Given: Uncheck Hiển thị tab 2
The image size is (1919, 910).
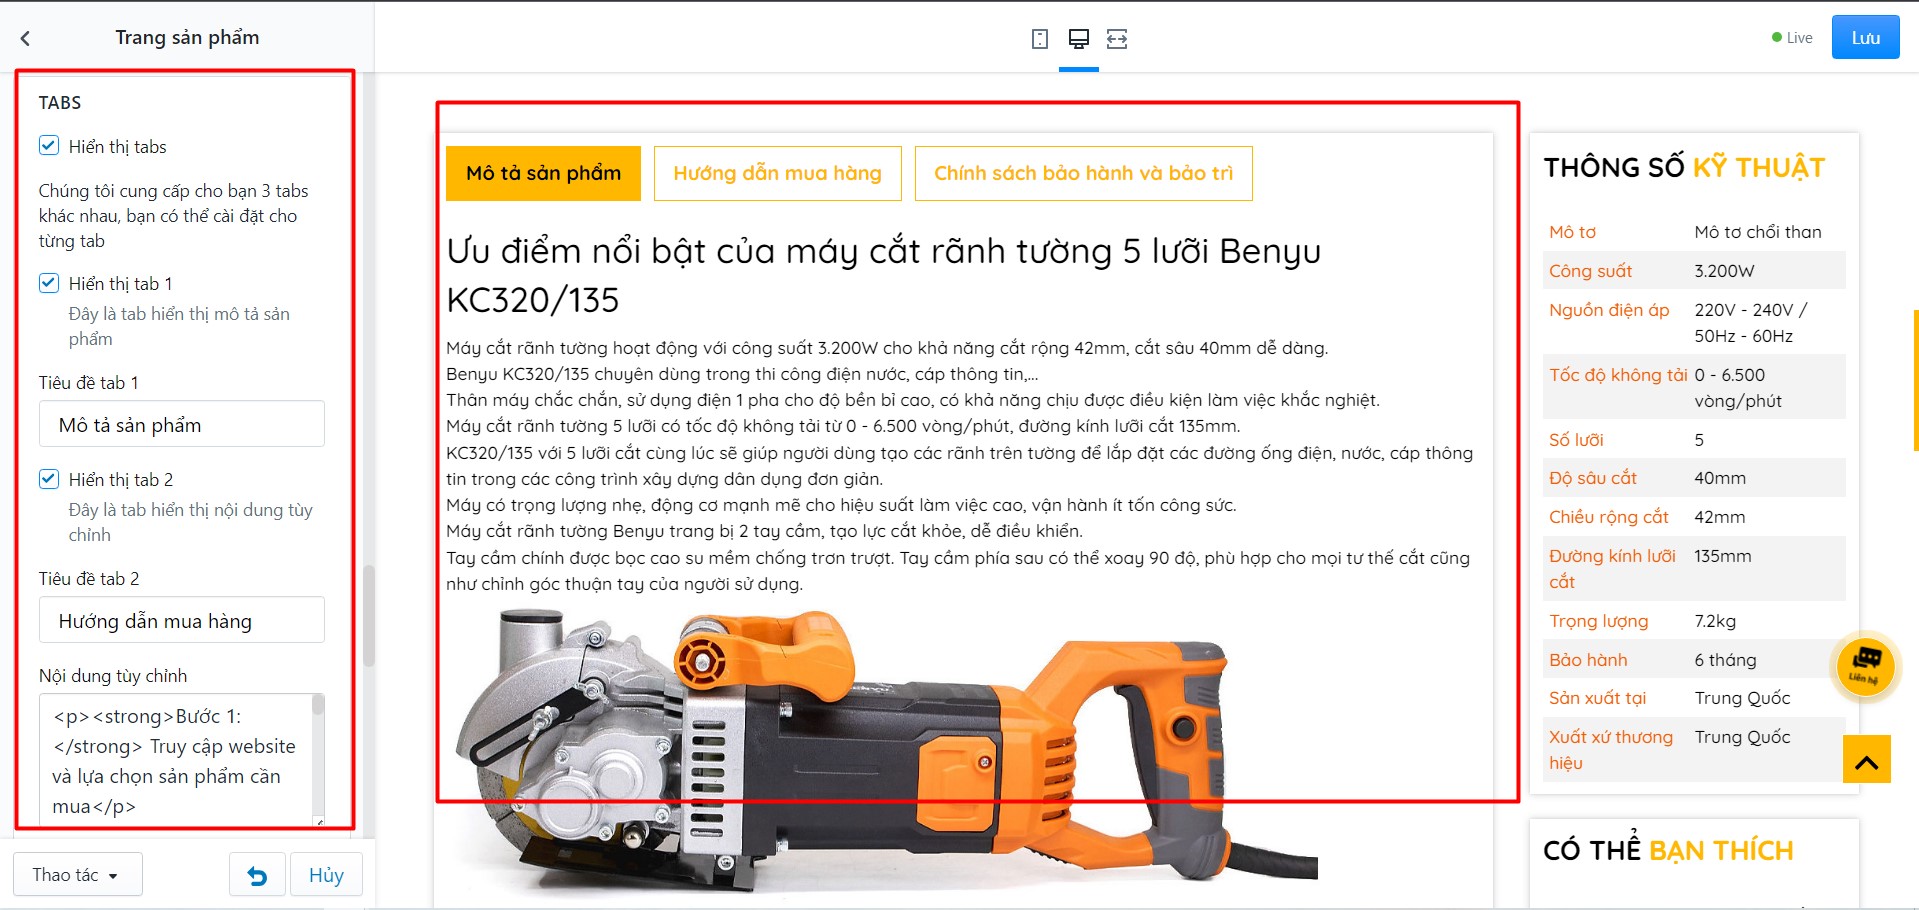Looking at the screenshot, I should pyautogui.click(x=49, y=479).
